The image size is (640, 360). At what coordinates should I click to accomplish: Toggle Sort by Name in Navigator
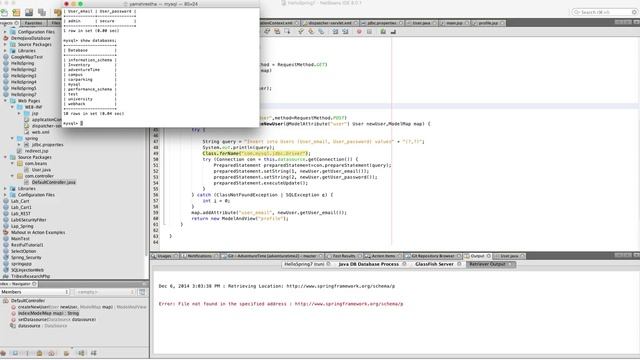(x=82, y=353)
